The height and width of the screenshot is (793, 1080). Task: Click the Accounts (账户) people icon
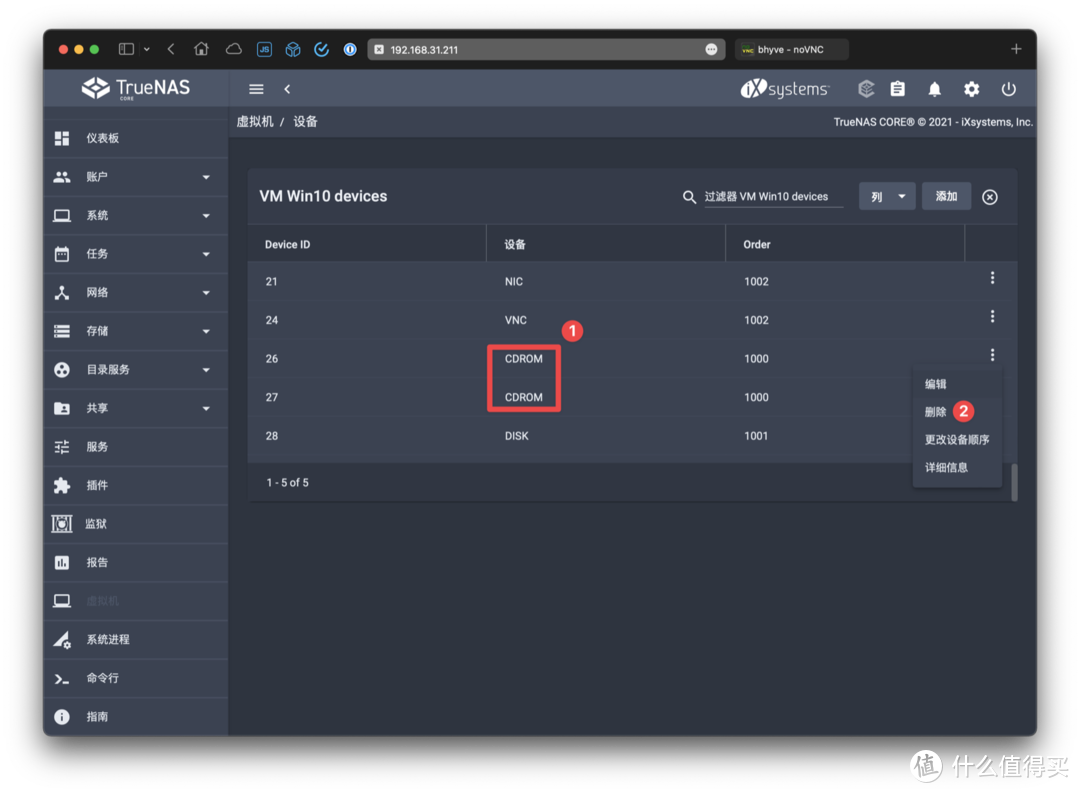coord(62,177)
